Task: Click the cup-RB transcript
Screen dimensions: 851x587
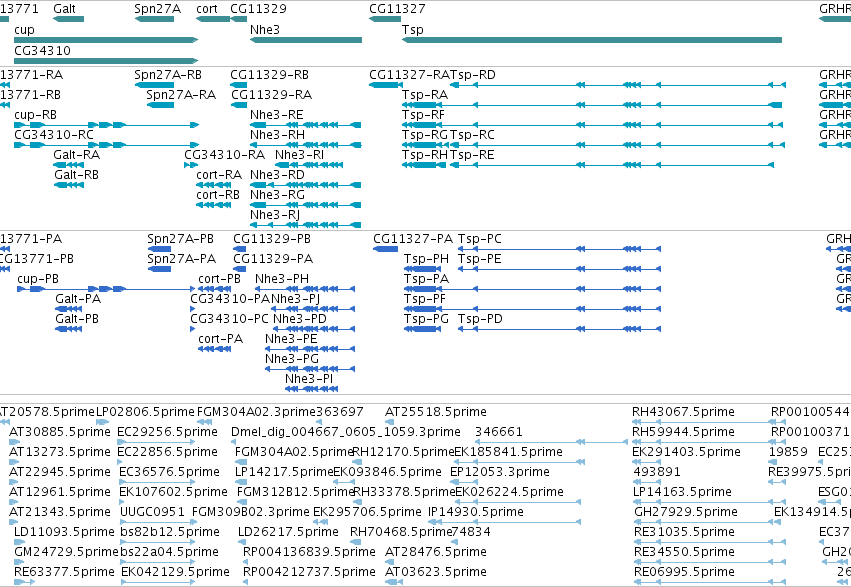Action: tap(106, 125)
